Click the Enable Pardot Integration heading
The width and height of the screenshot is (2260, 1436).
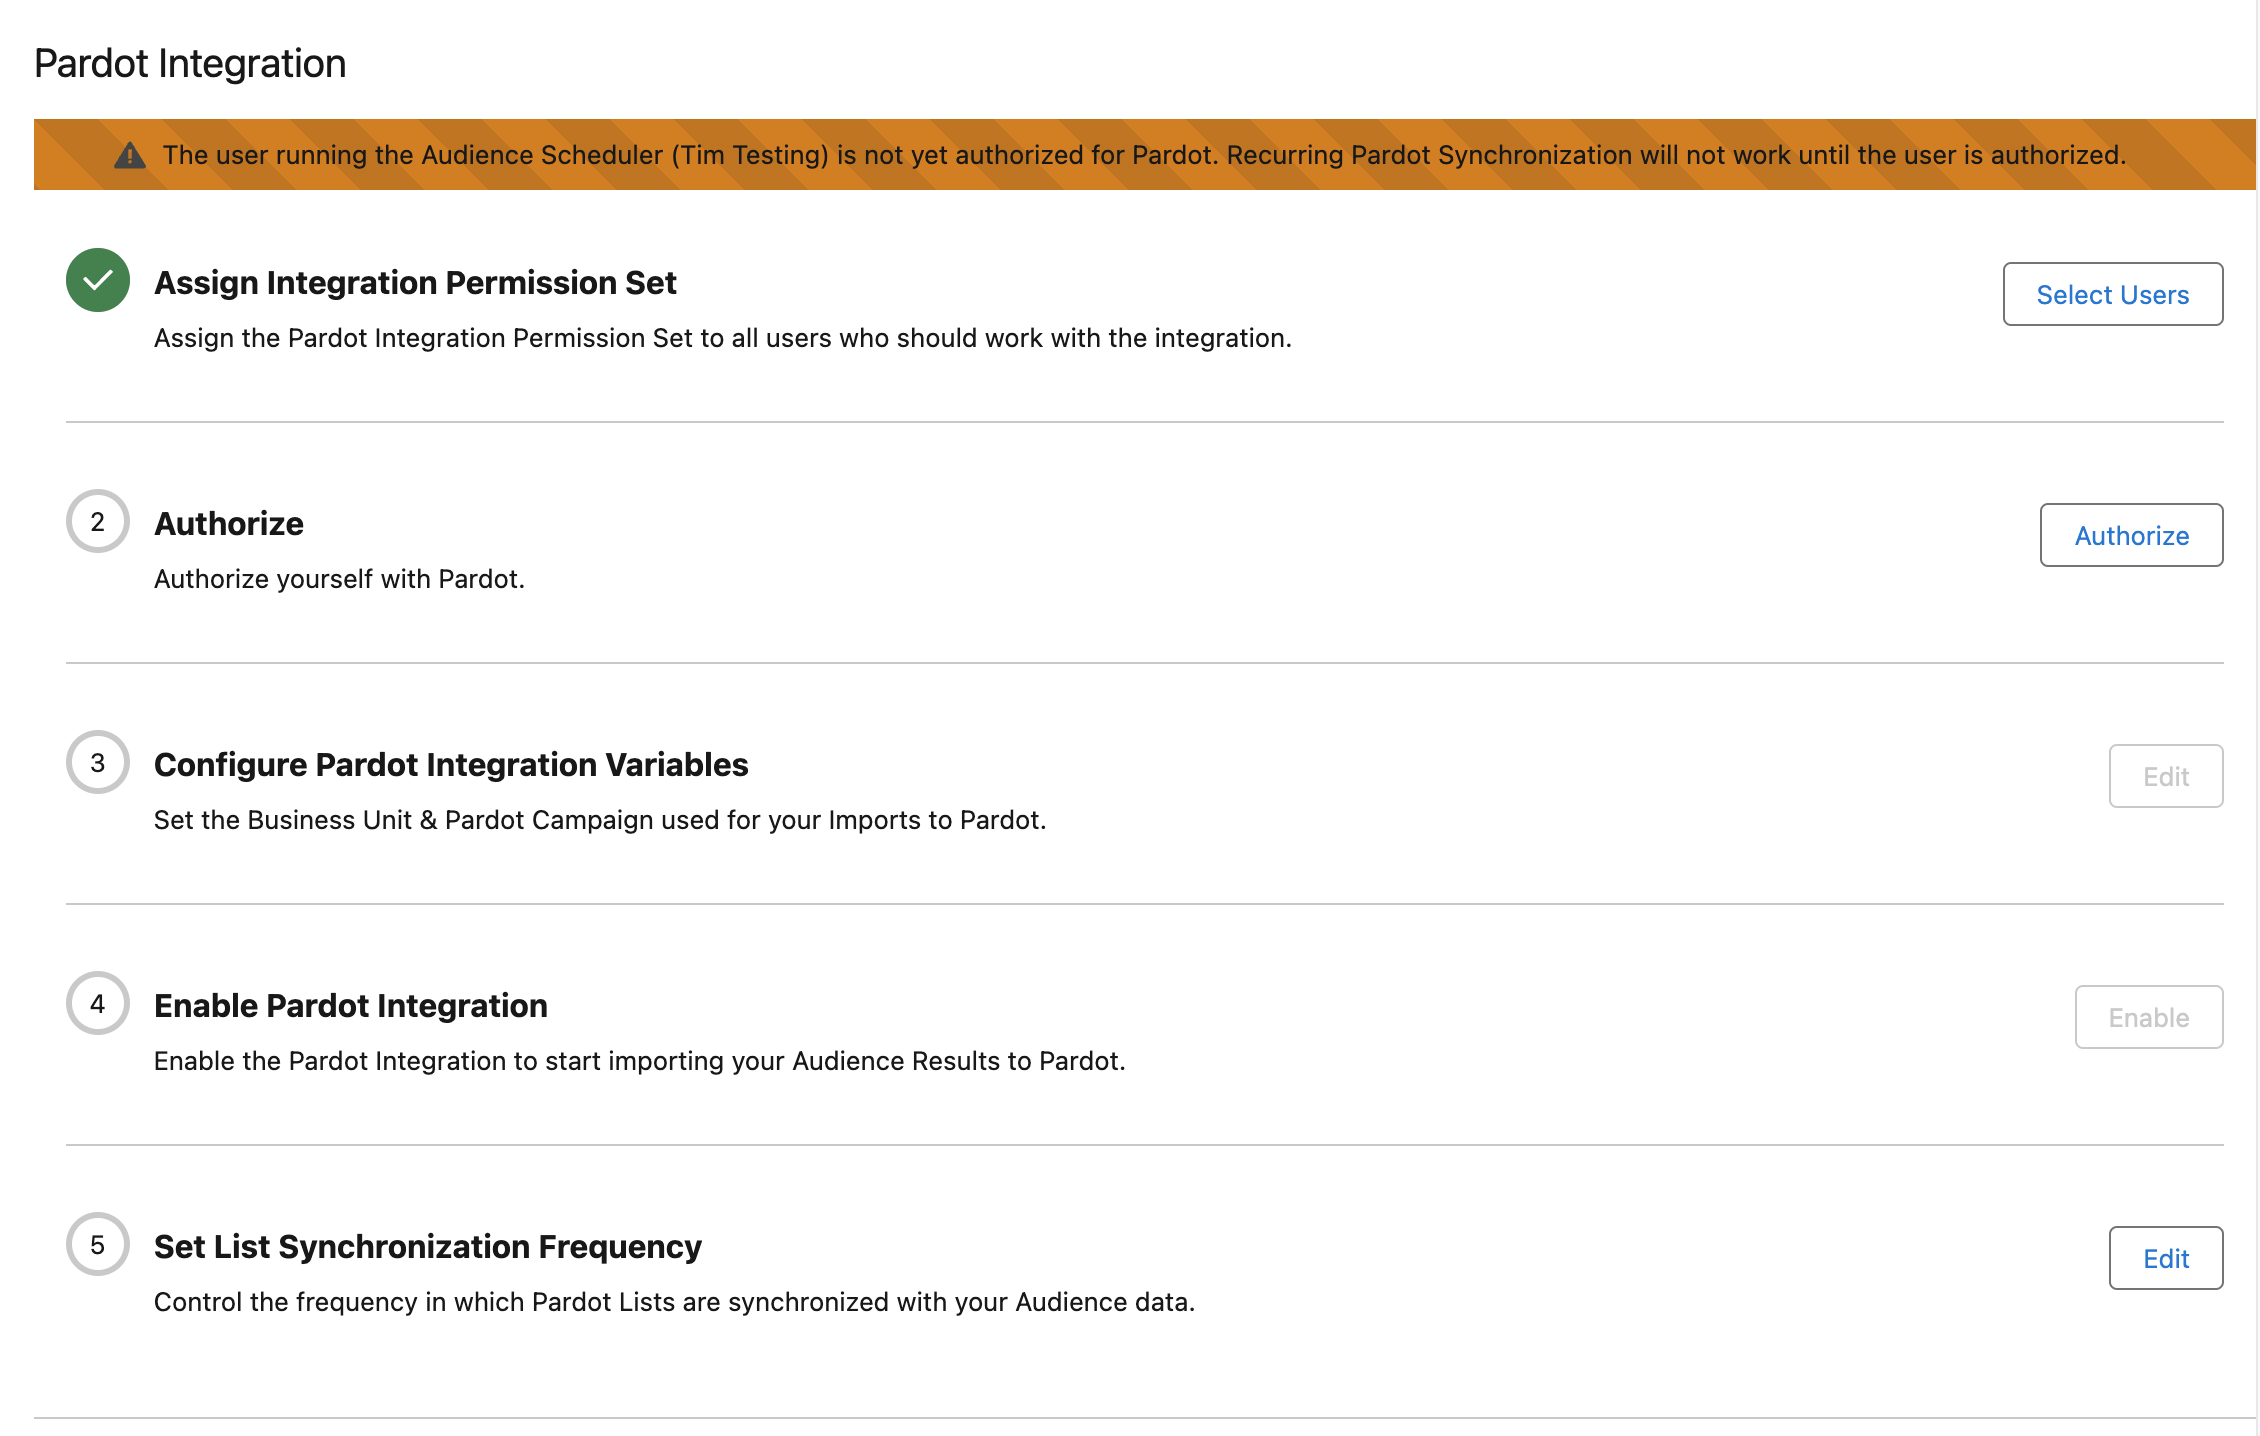click(x=350, y=1006)
